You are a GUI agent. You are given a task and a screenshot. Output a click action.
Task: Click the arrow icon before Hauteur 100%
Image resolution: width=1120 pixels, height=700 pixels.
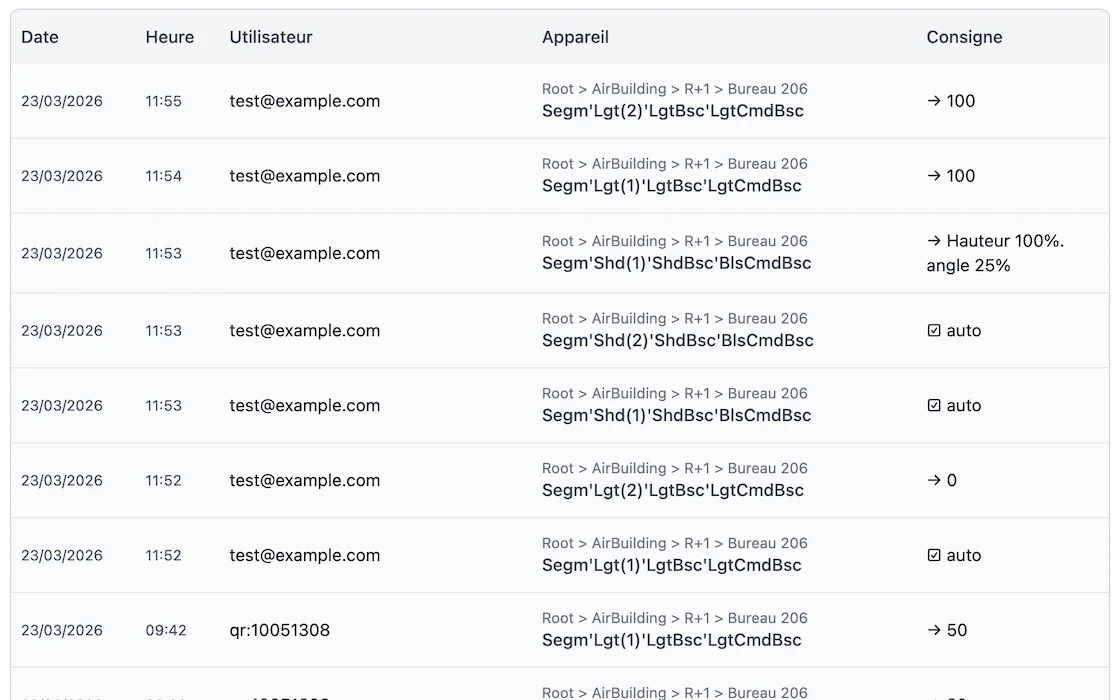tap(934, 241)
